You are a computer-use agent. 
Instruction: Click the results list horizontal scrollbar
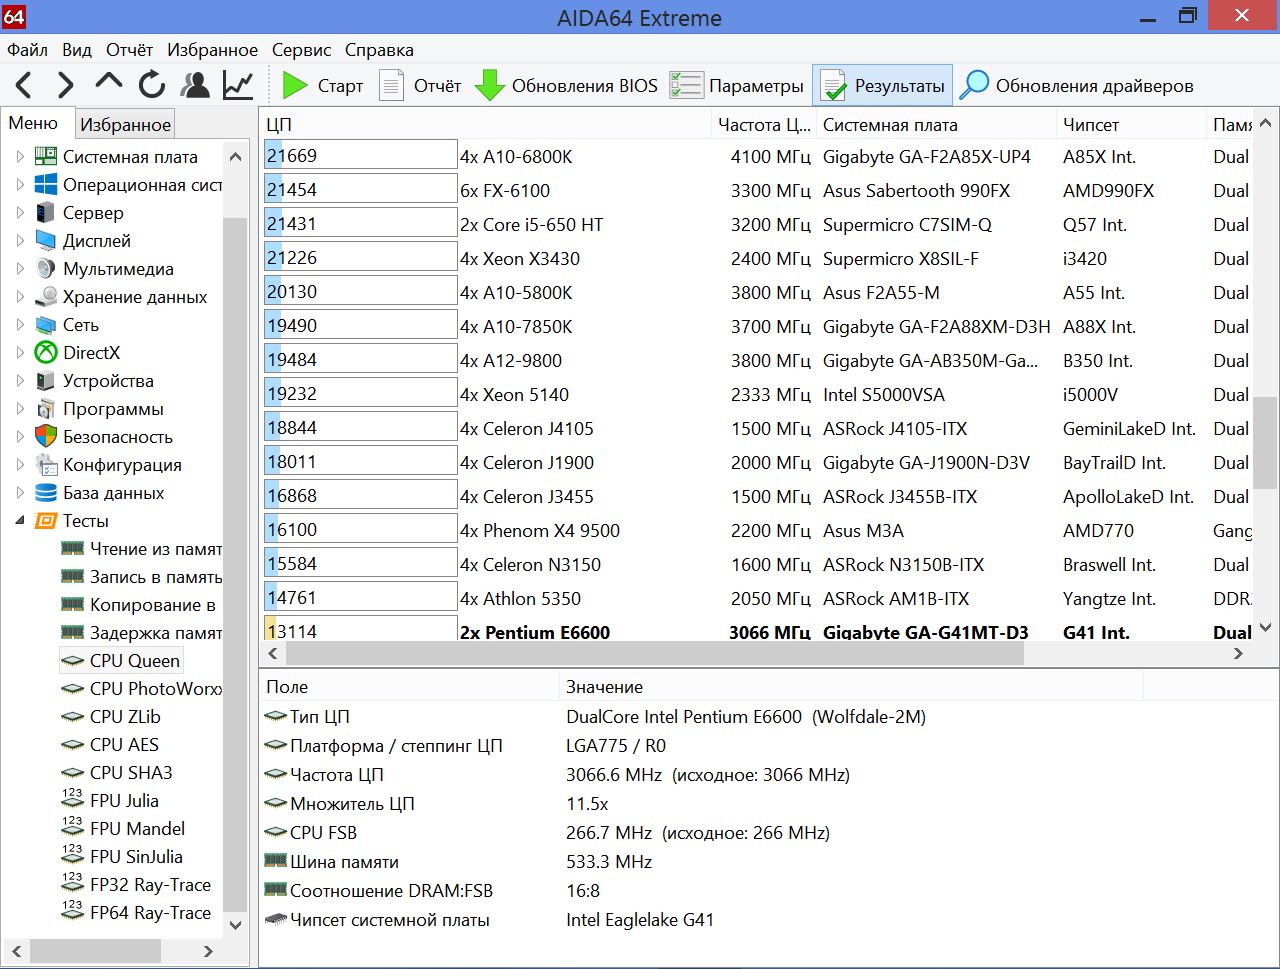pos(655,654)
